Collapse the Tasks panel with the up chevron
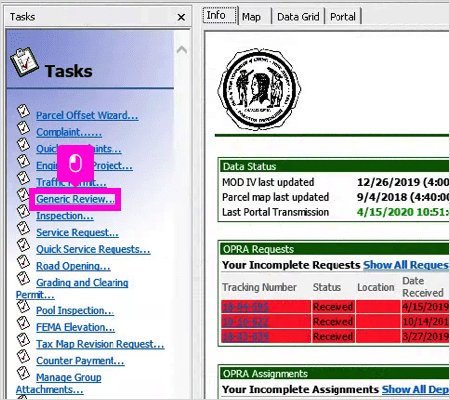 point(182,50)
